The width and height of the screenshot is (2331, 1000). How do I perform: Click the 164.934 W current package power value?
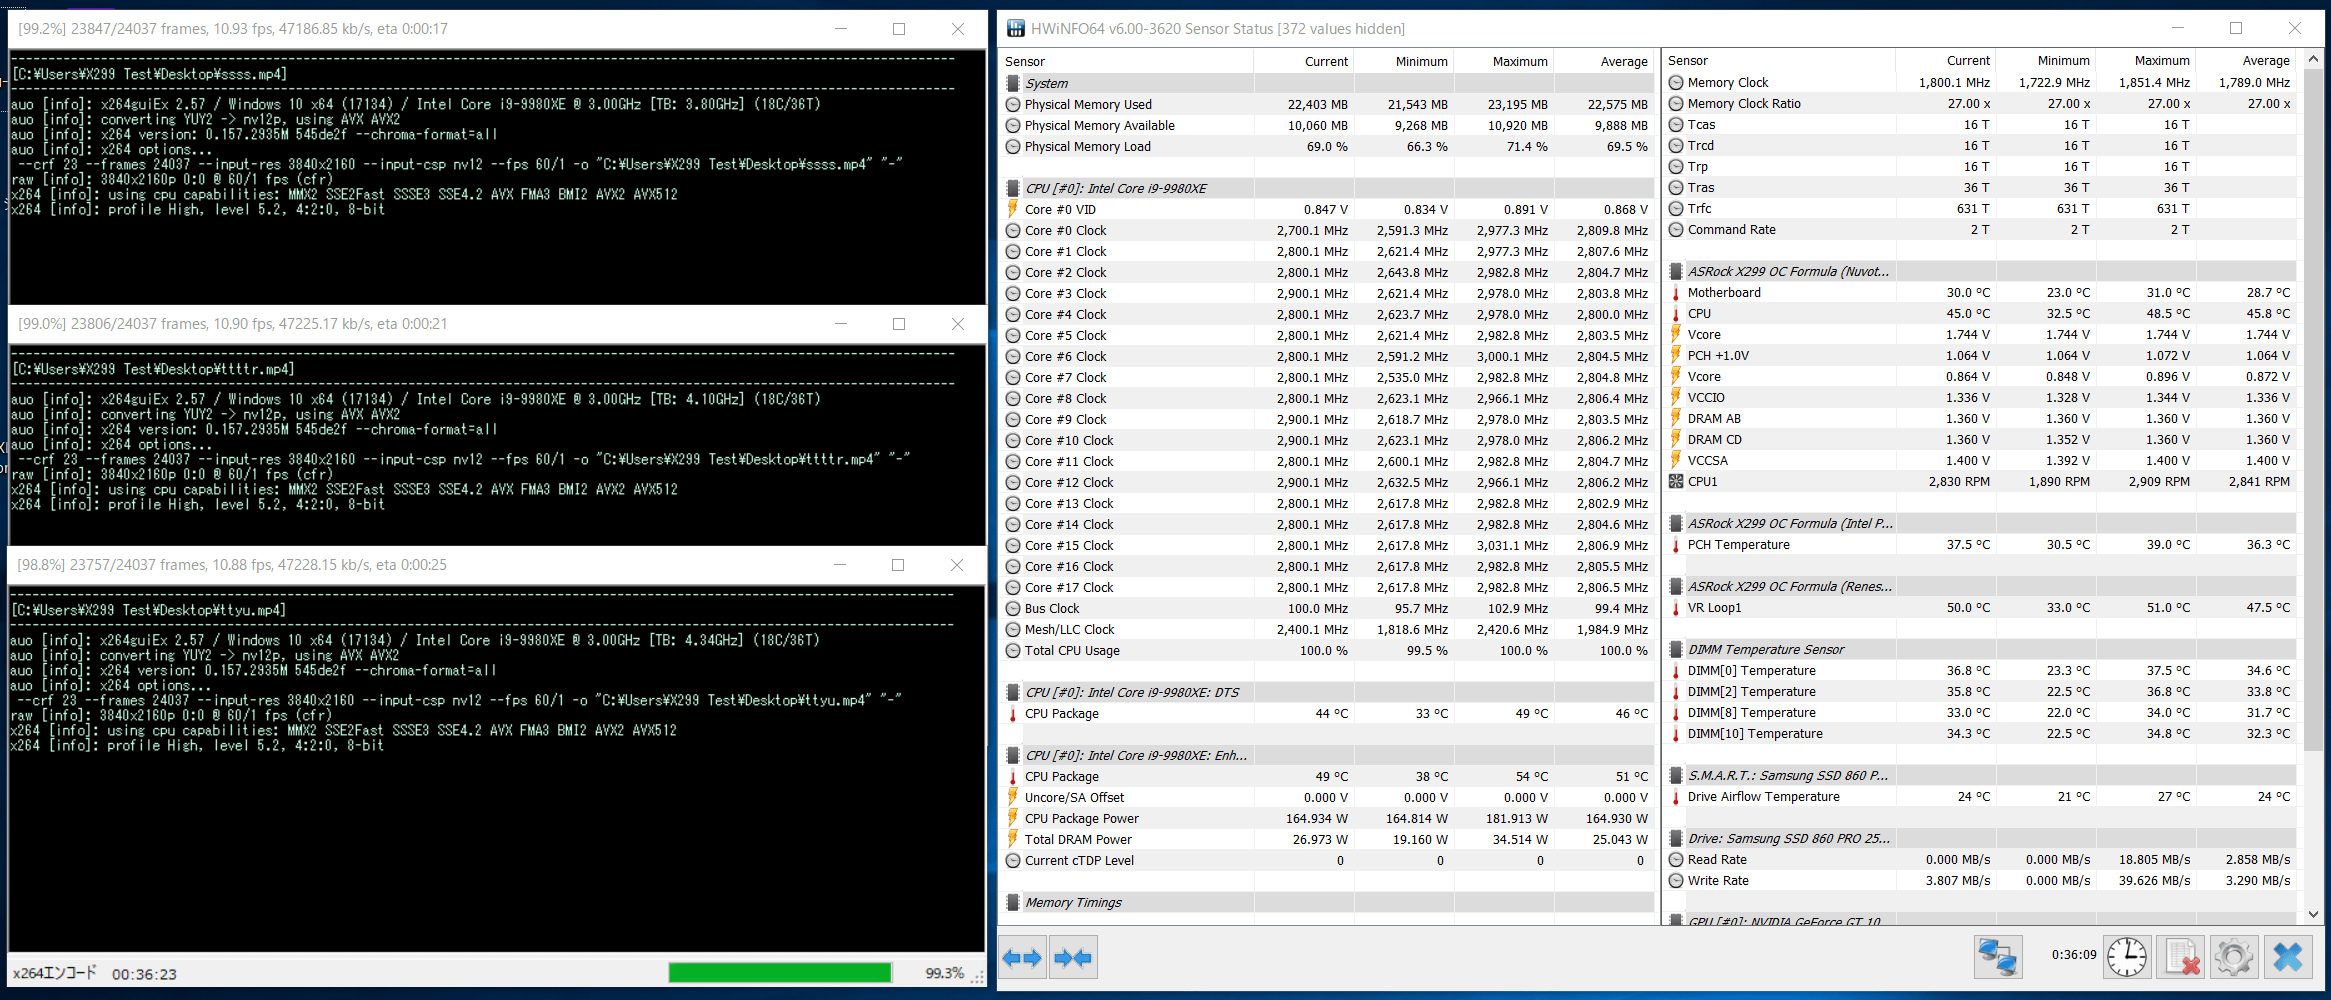1316,818
